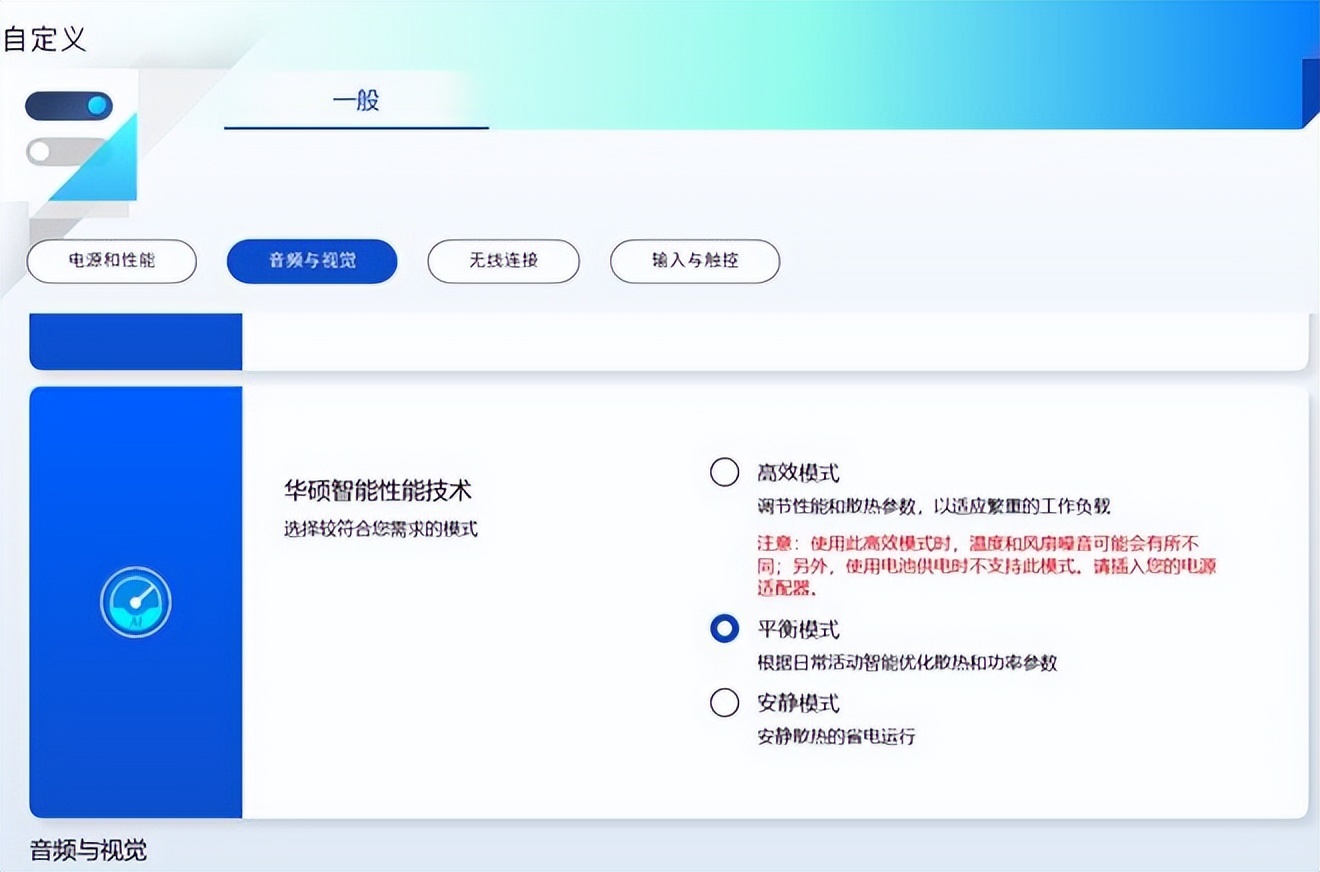The height and width of the screenshot is (872, 1320).
Task: Click the 音频与视觉 section heading at bottom
Action: coord(89,851)
